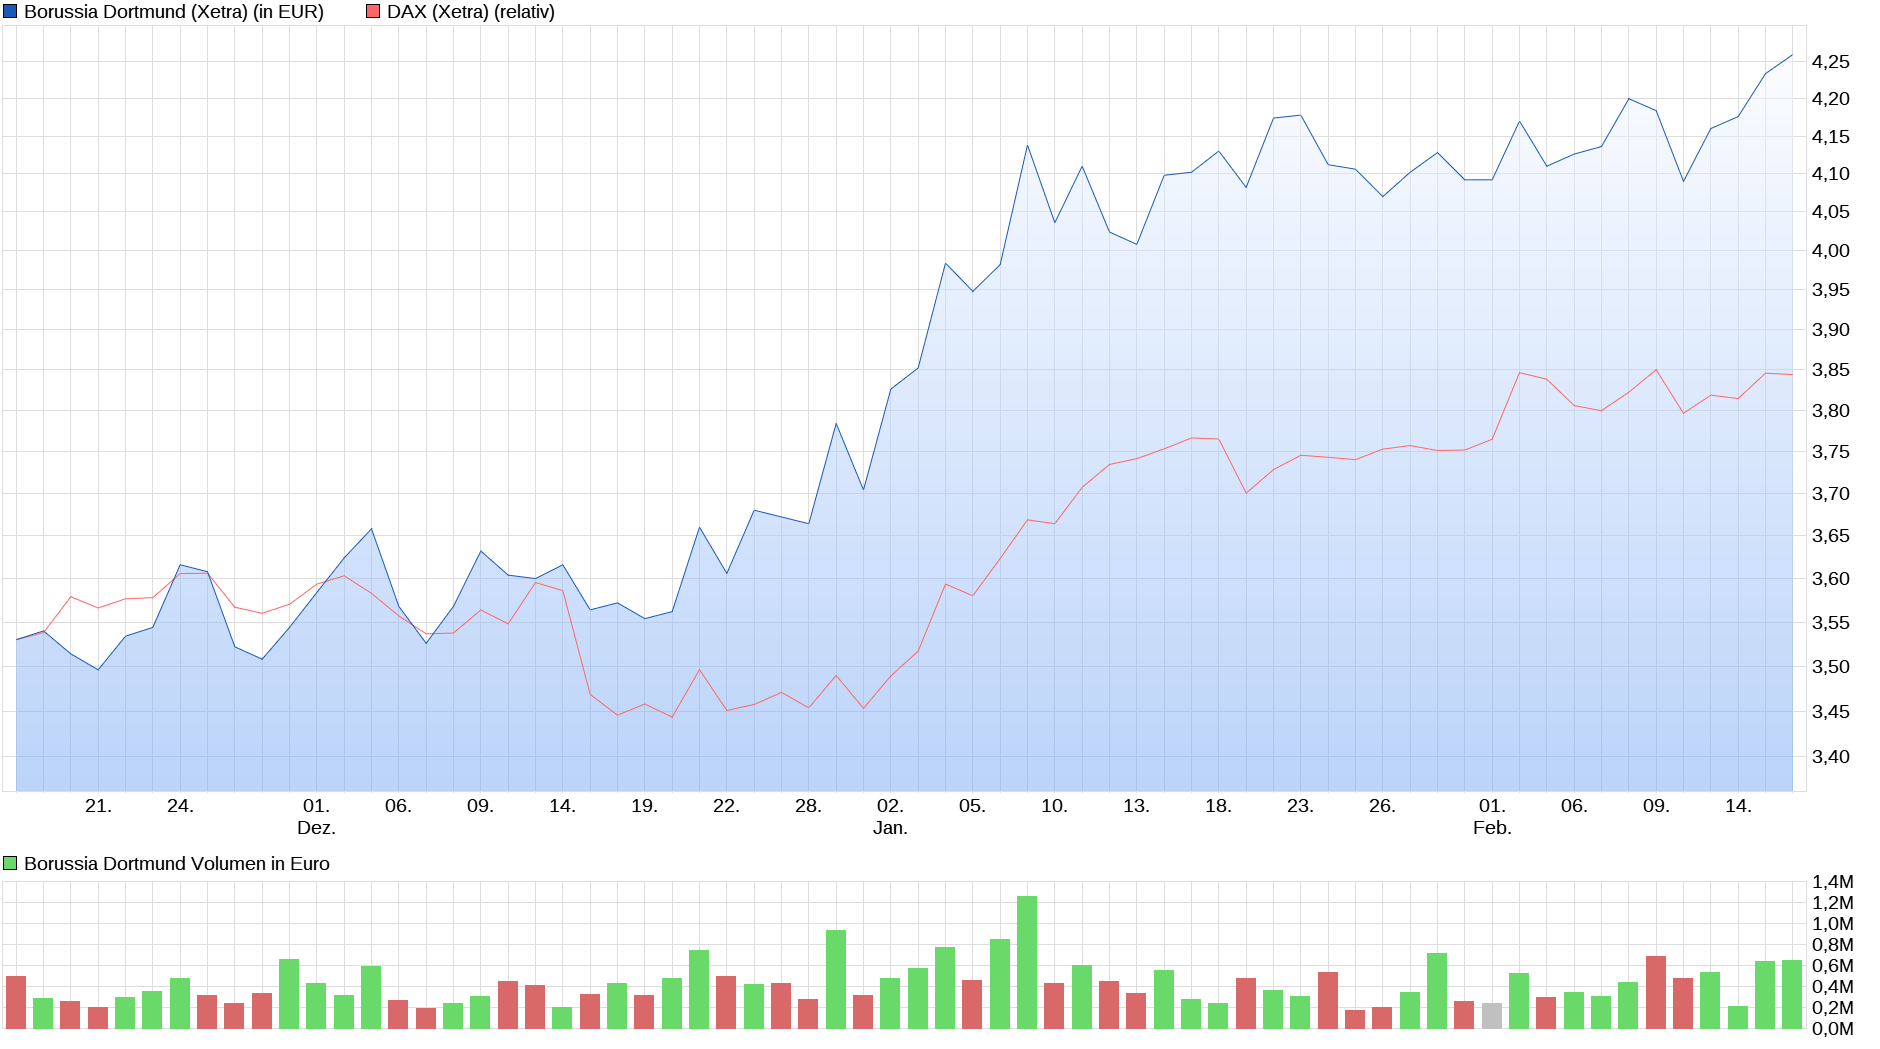
Task: Select the 'Borussia Dortmund (Xetra) (in EUR)' legend label
Action: pos(174,12)
